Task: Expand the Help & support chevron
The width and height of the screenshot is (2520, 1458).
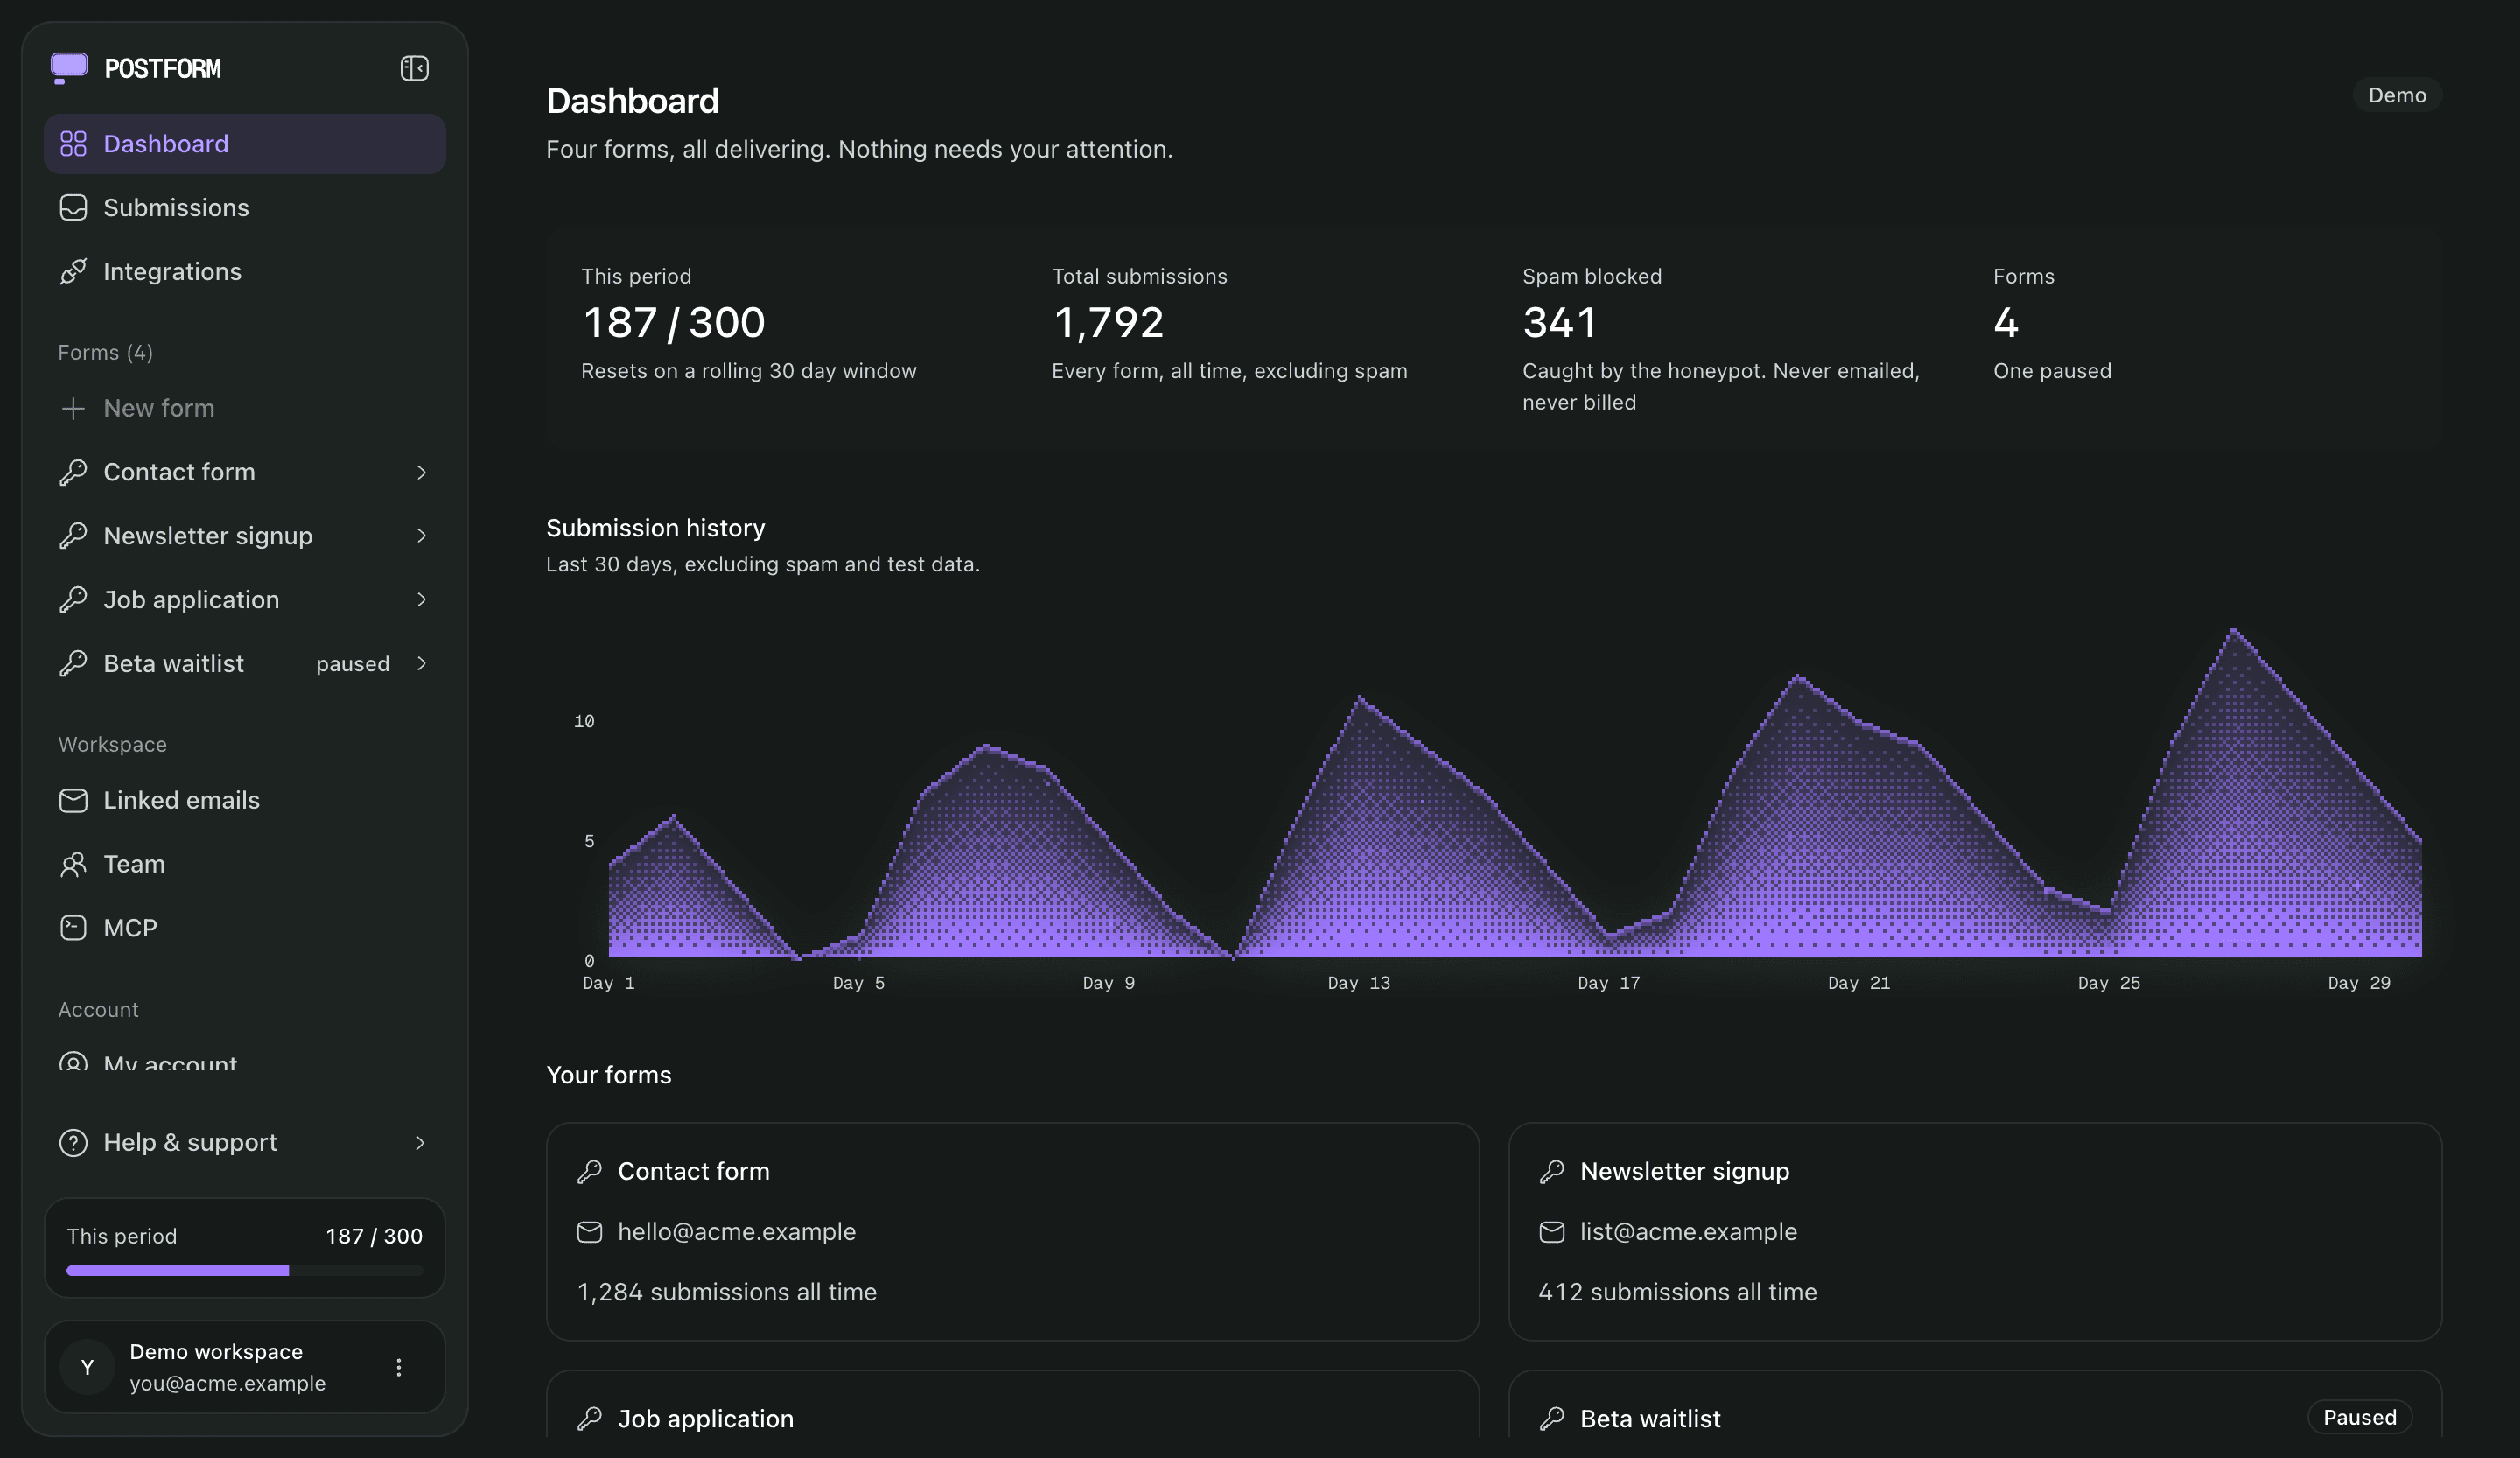Action: pyautogui.click(x=420, y=1142)
